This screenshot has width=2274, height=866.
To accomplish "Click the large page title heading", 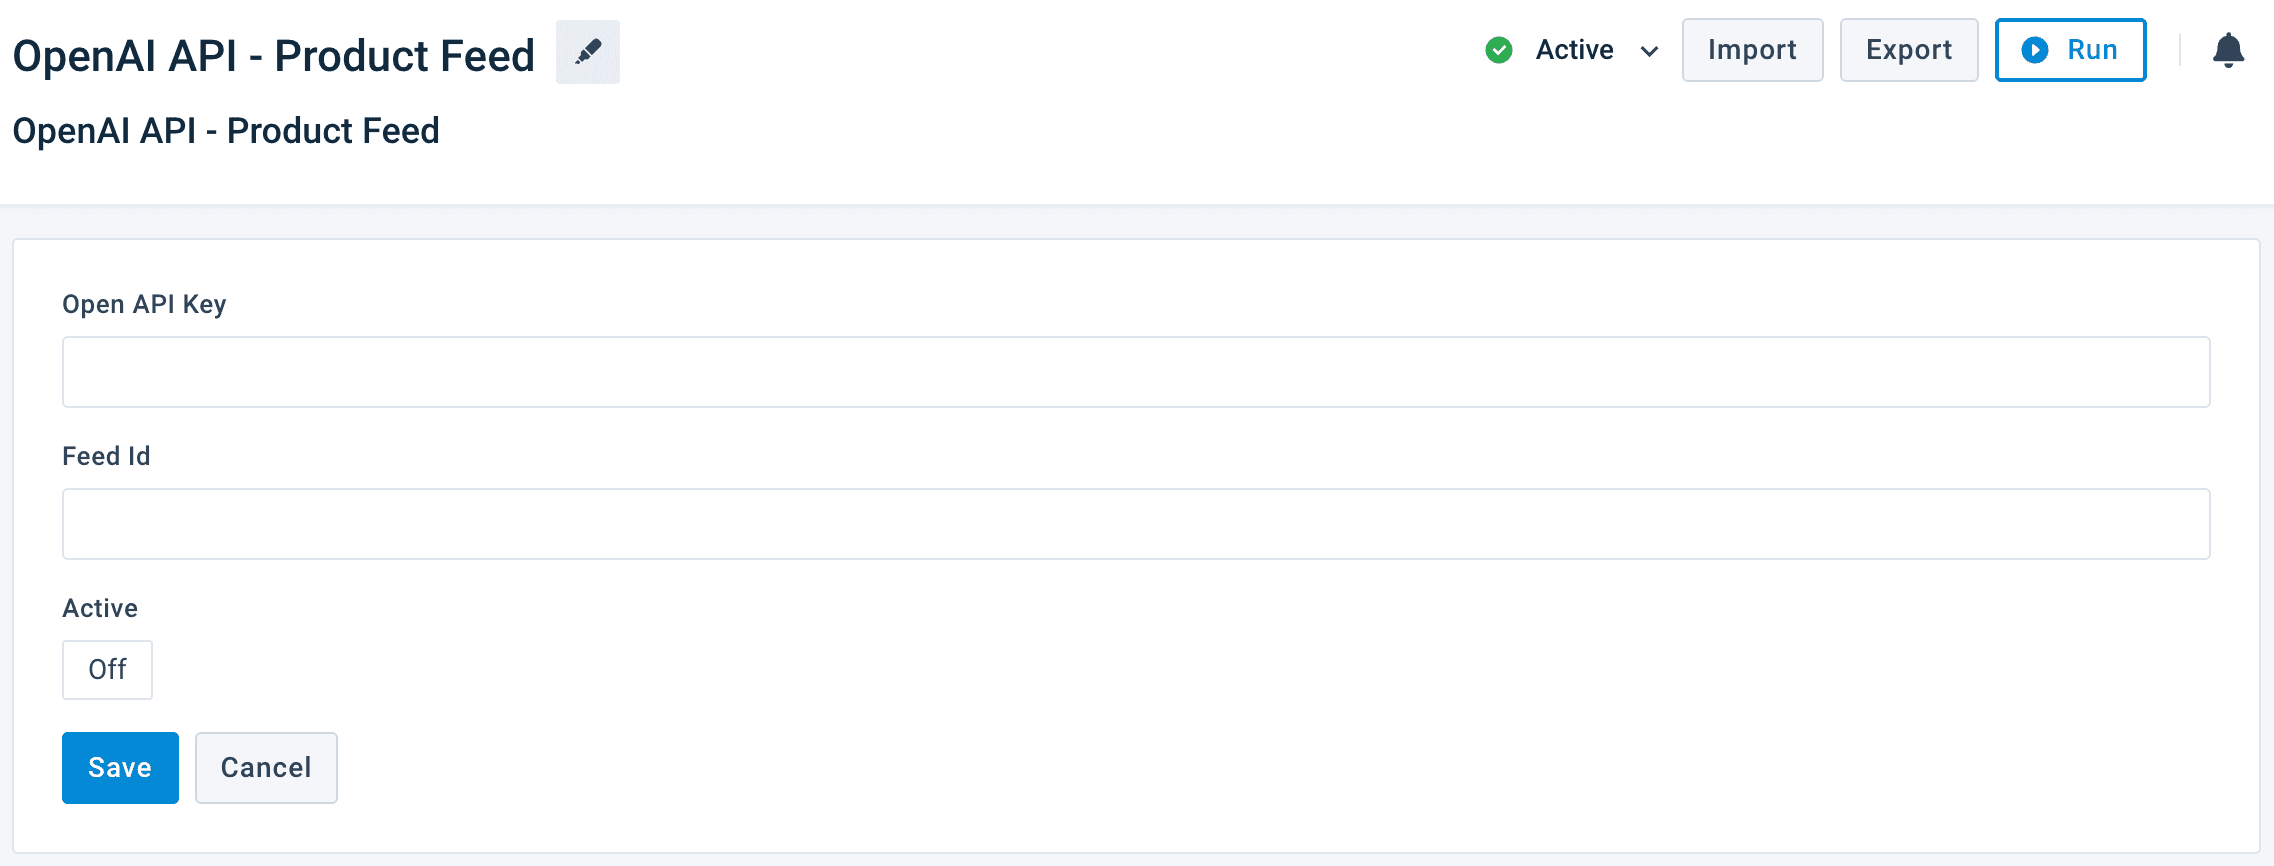I will 274,56.
